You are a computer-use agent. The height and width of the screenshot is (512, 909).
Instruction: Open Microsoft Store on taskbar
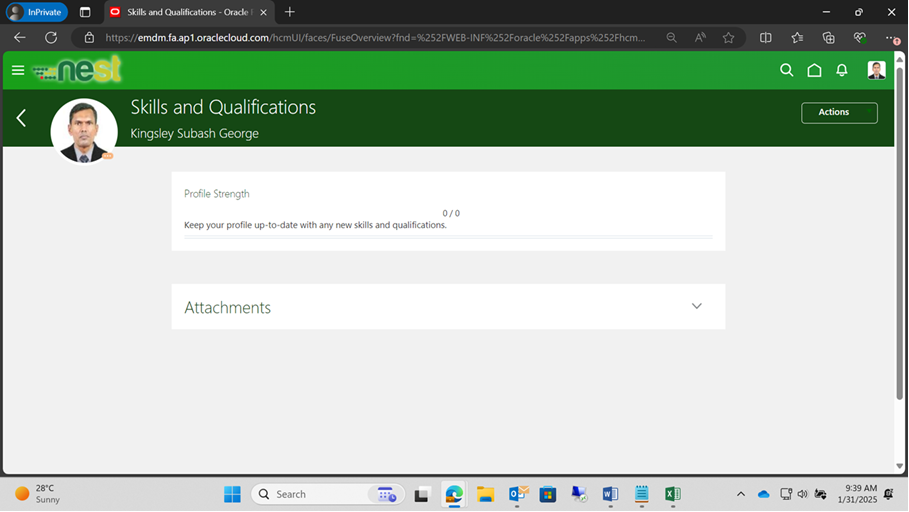click(548, 494)
